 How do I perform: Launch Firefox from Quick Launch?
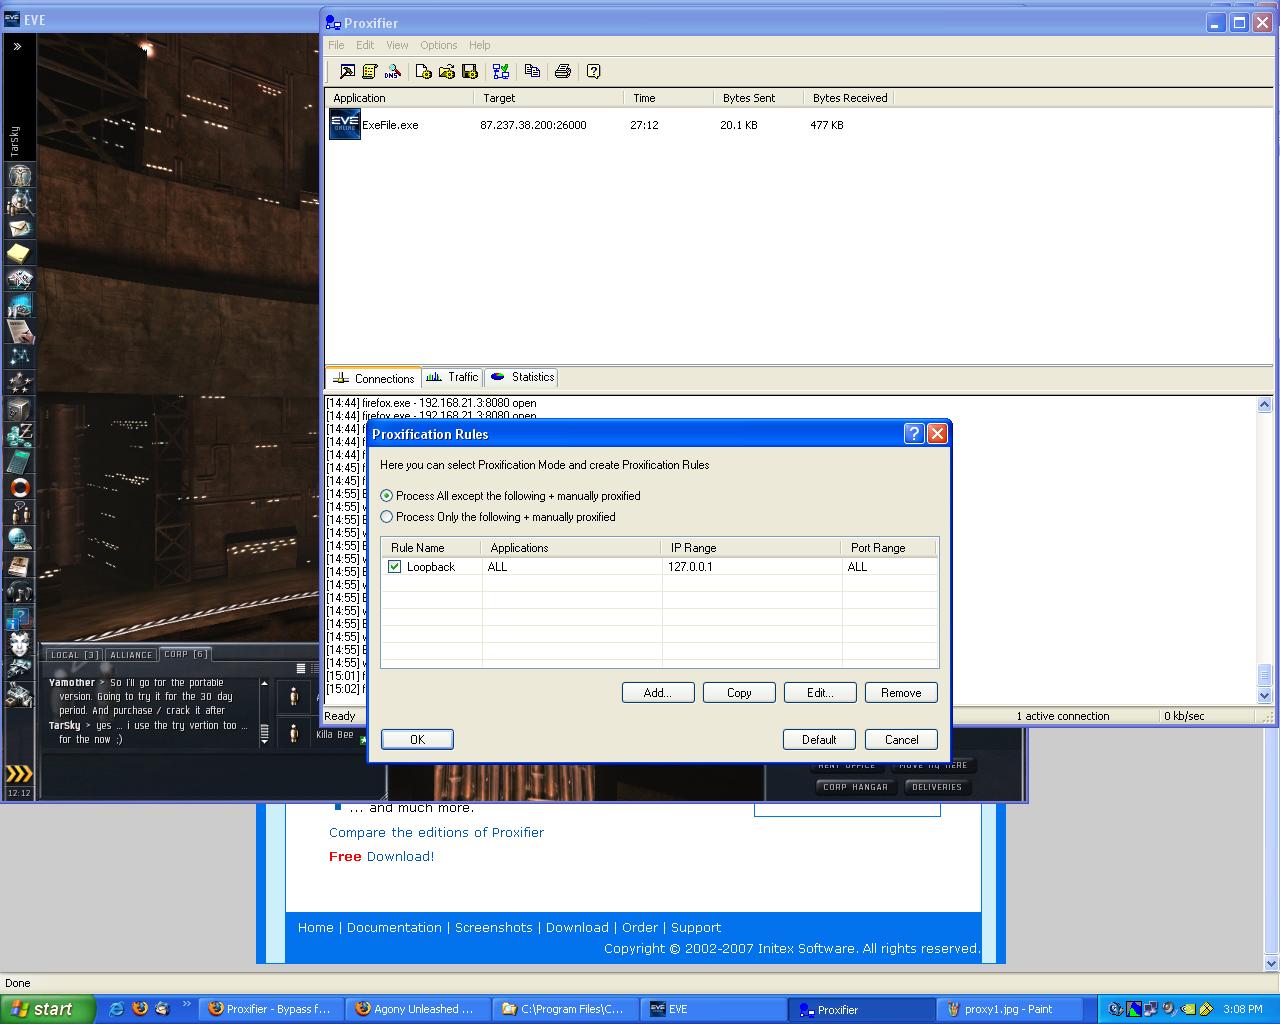pyautogui.click(x=139, y=1009)
